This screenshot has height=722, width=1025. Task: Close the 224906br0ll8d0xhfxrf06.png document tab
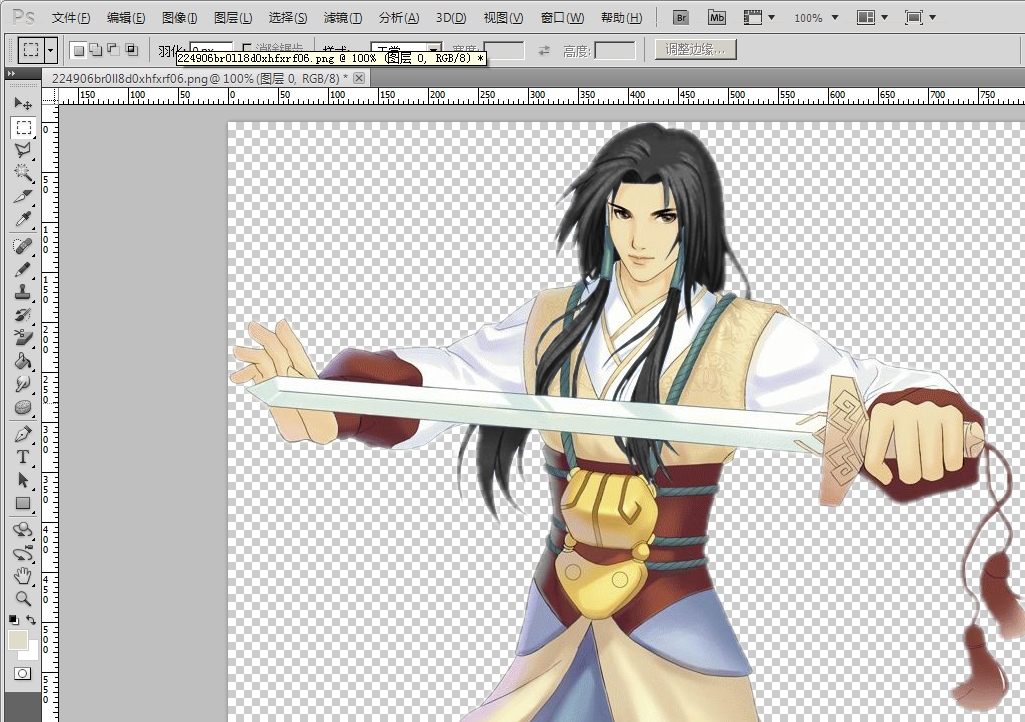[x=359, y=78]
